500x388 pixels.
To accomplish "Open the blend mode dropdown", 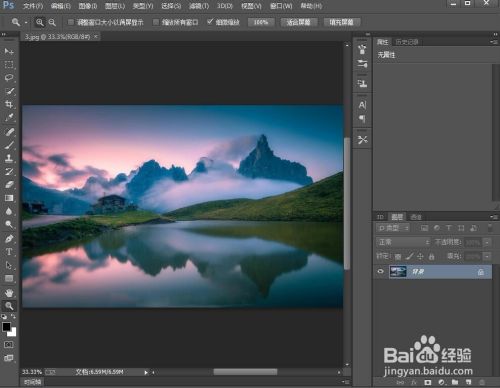I will coord(404,242).
